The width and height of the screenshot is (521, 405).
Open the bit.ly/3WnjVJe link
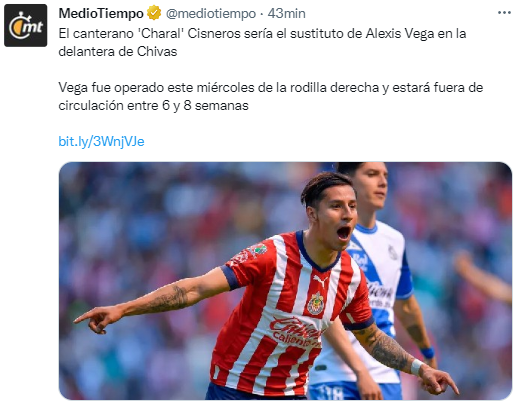[101, 141]
